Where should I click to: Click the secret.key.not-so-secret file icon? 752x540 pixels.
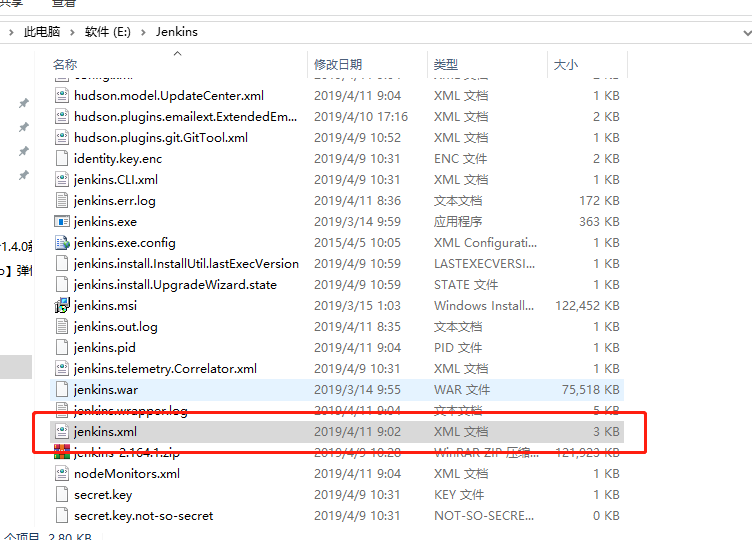point(62,516)
